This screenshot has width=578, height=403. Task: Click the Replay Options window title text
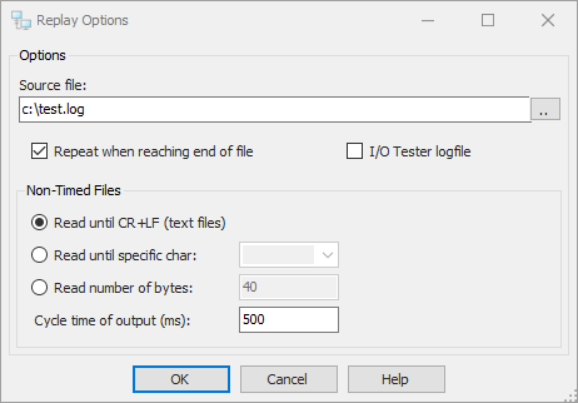(x=82, y=20)
